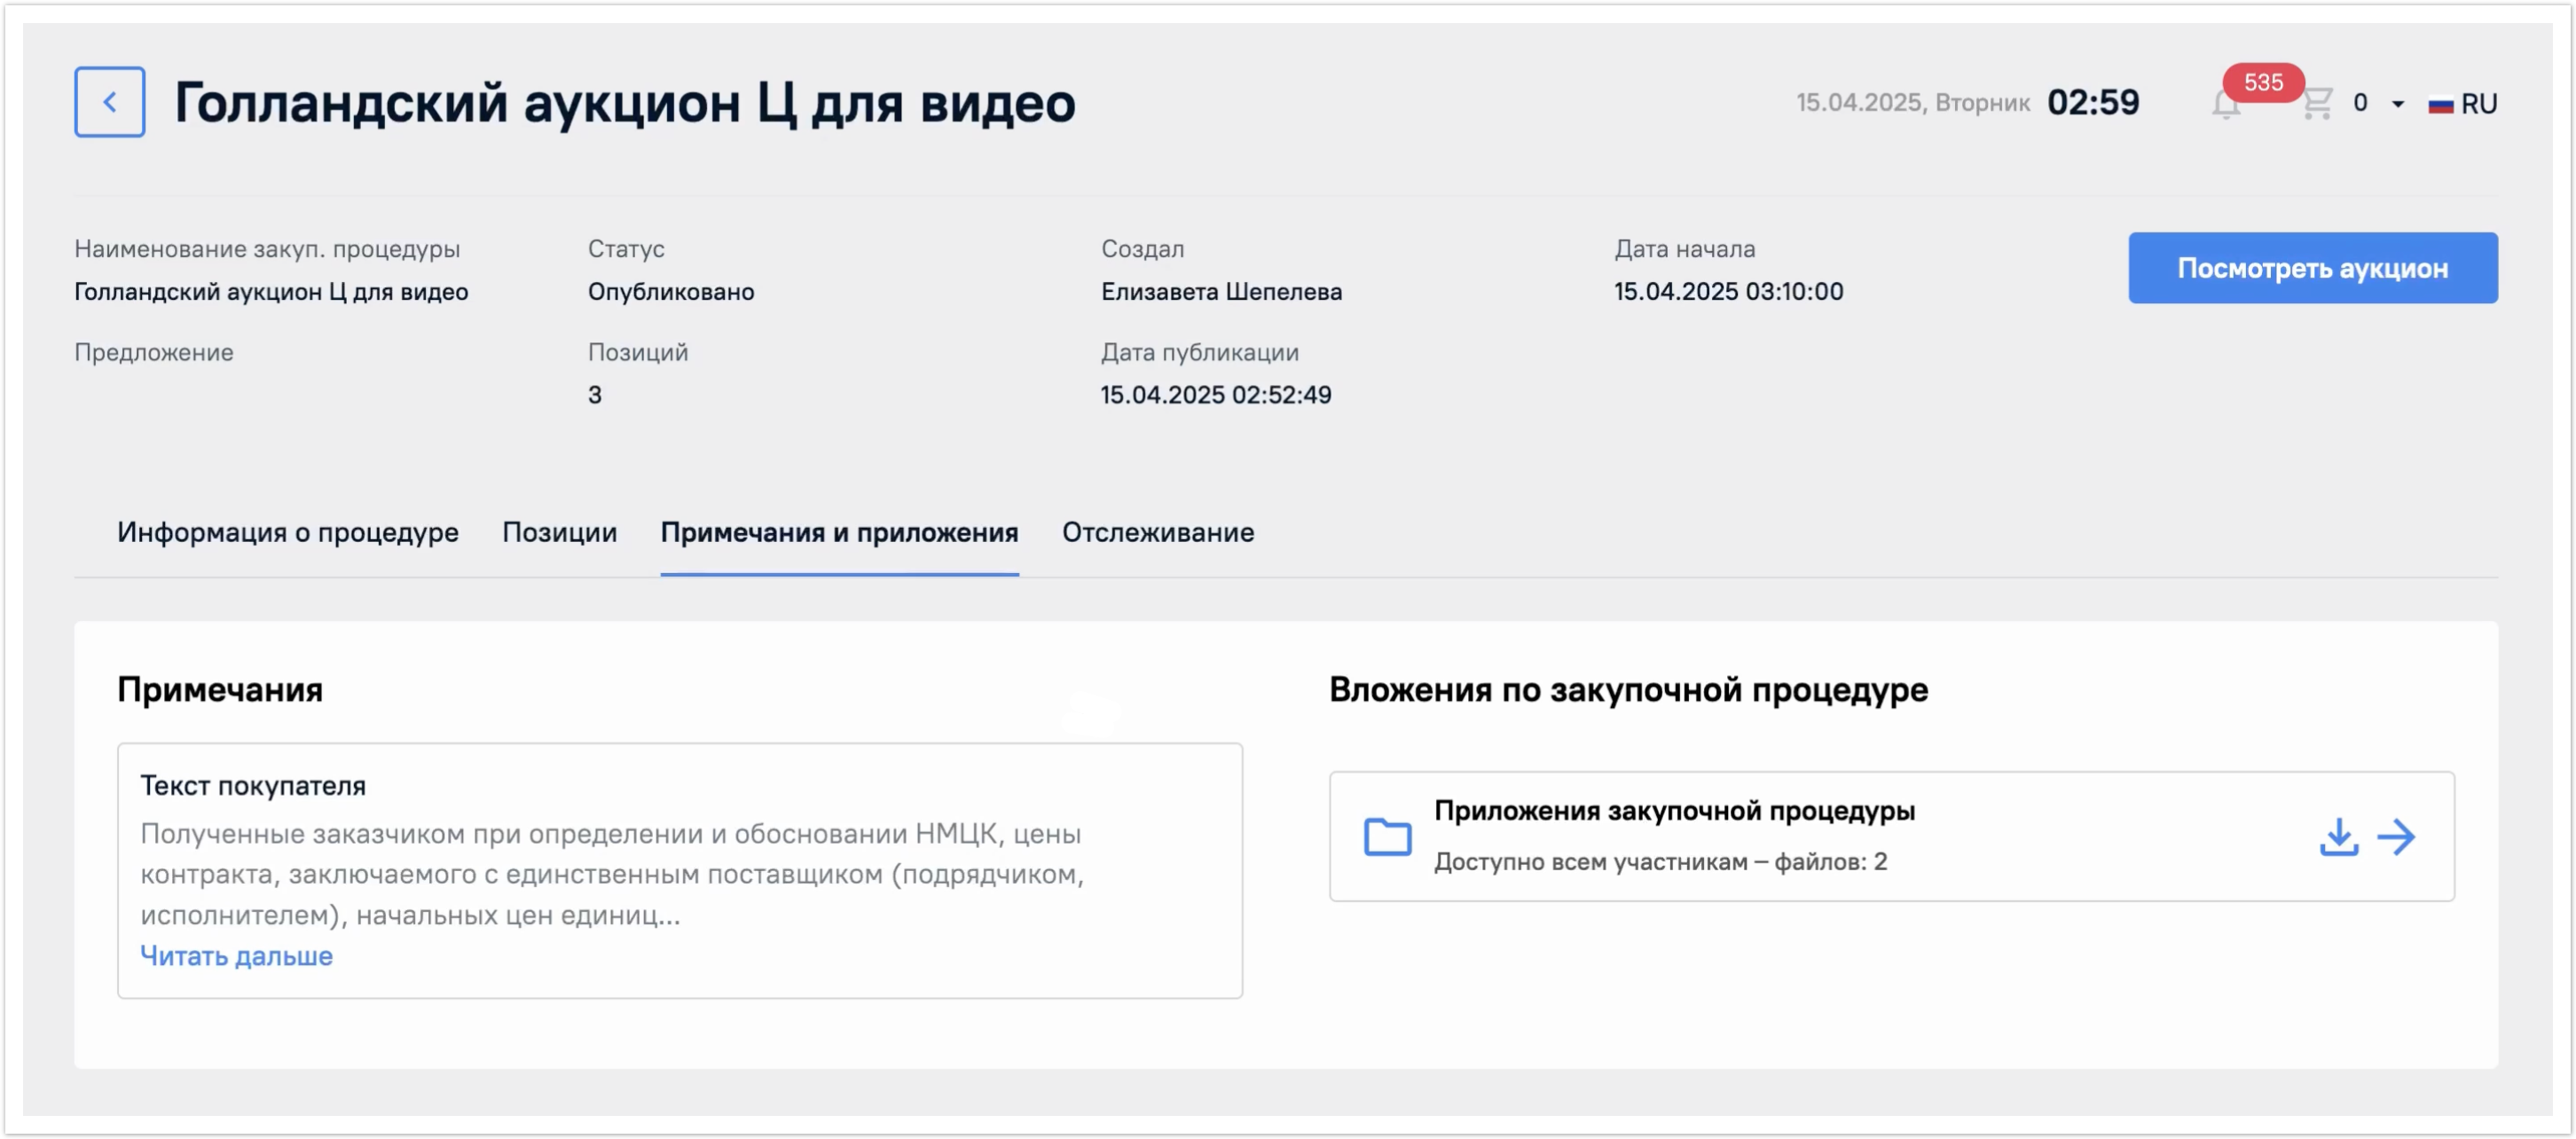Click the Russian flag icon

(x=2440, y=104)
